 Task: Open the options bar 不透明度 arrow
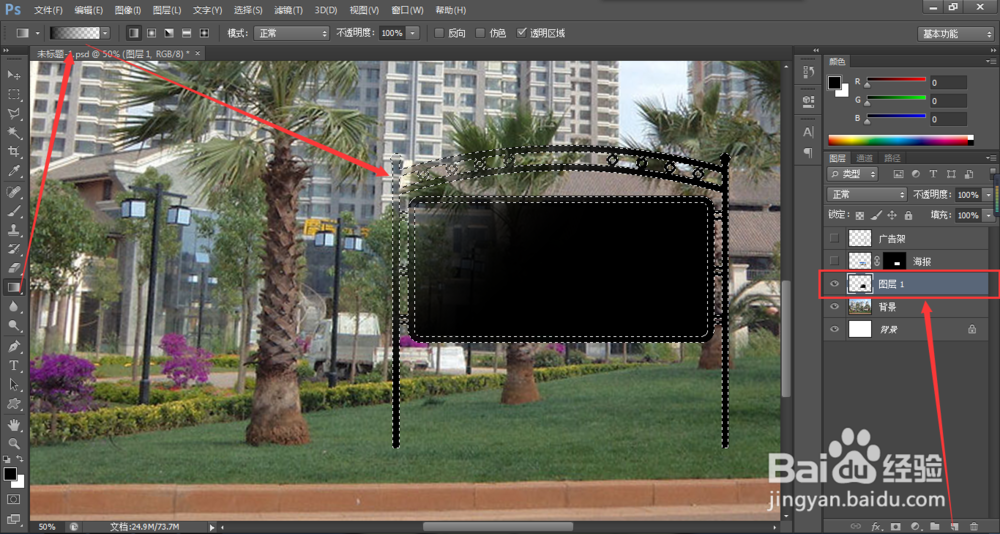pos(413,33)
